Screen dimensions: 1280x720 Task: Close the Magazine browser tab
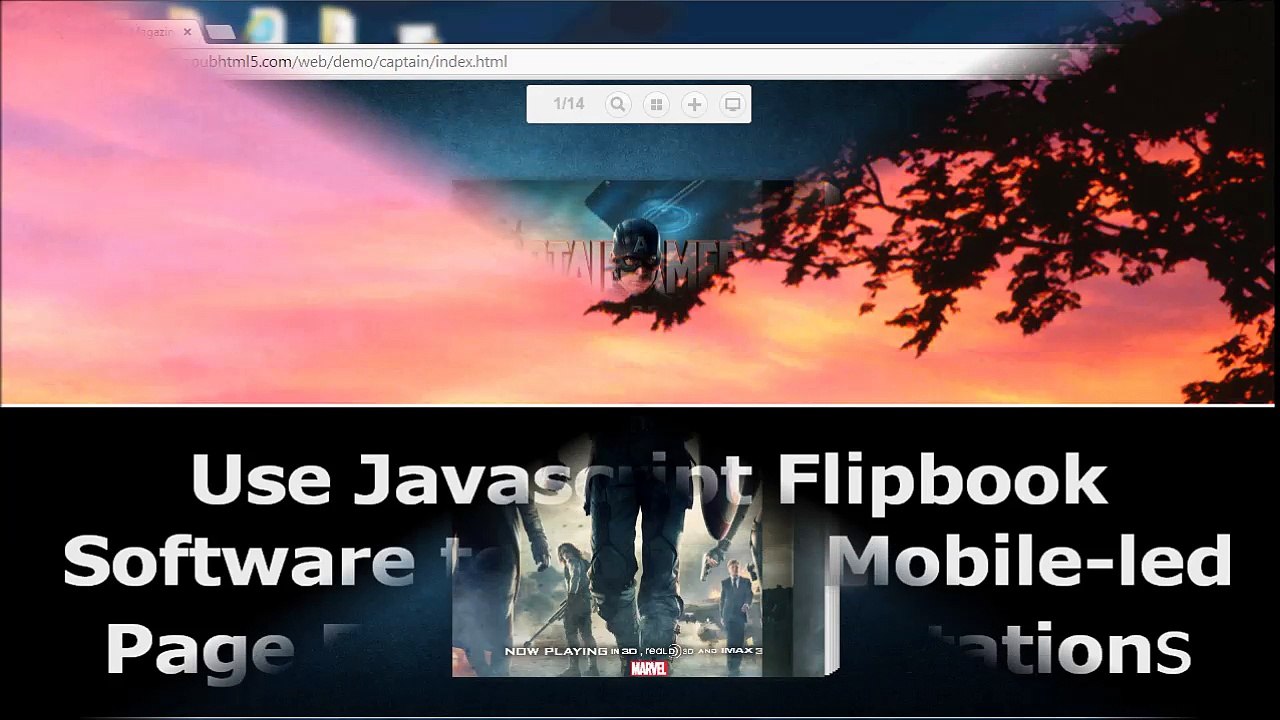pos(187,32)
